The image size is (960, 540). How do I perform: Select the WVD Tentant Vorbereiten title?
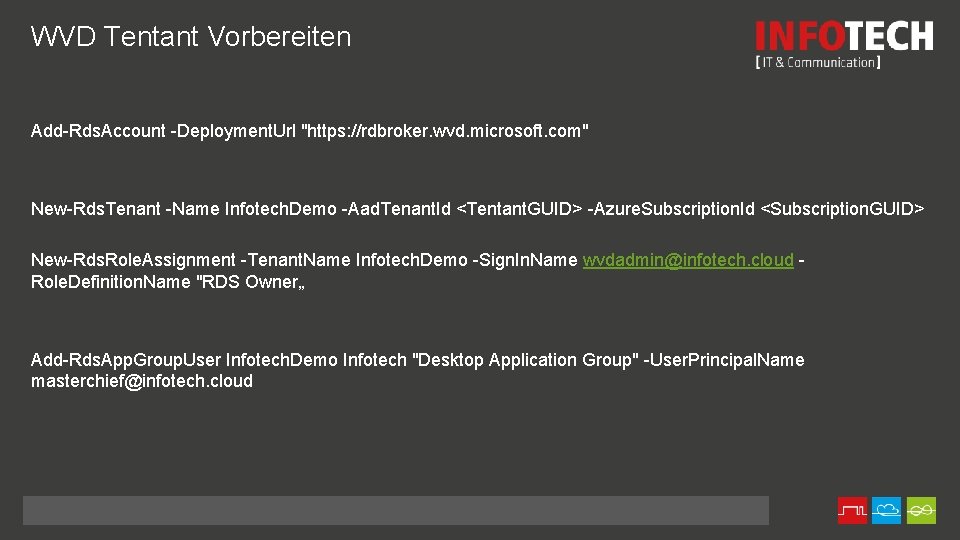click(x=191, y=37)
